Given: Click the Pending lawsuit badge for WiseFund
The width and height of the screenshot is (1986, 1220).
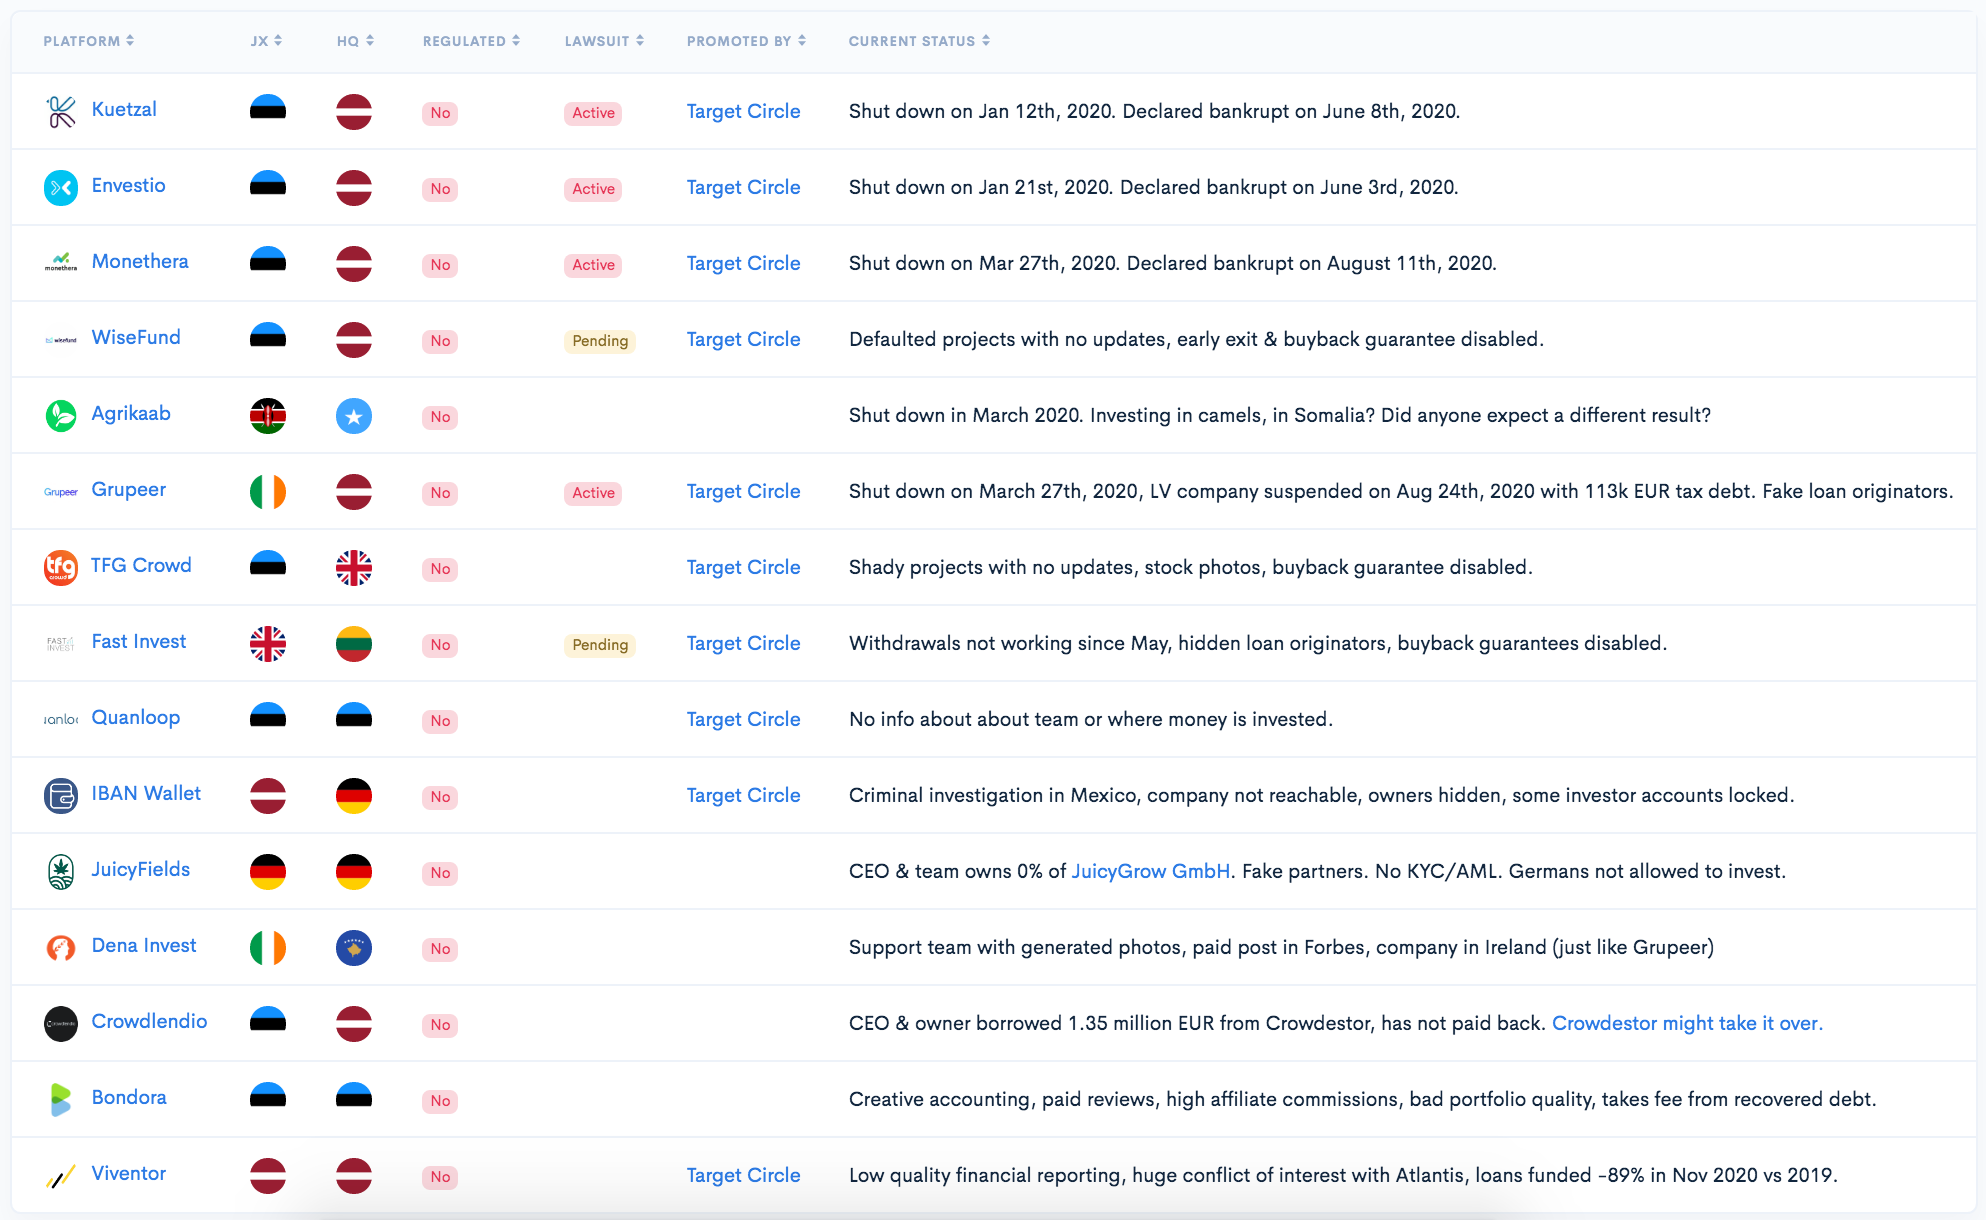Looking at the screenshot, I should pyautogui.click(x=599, y=341).
